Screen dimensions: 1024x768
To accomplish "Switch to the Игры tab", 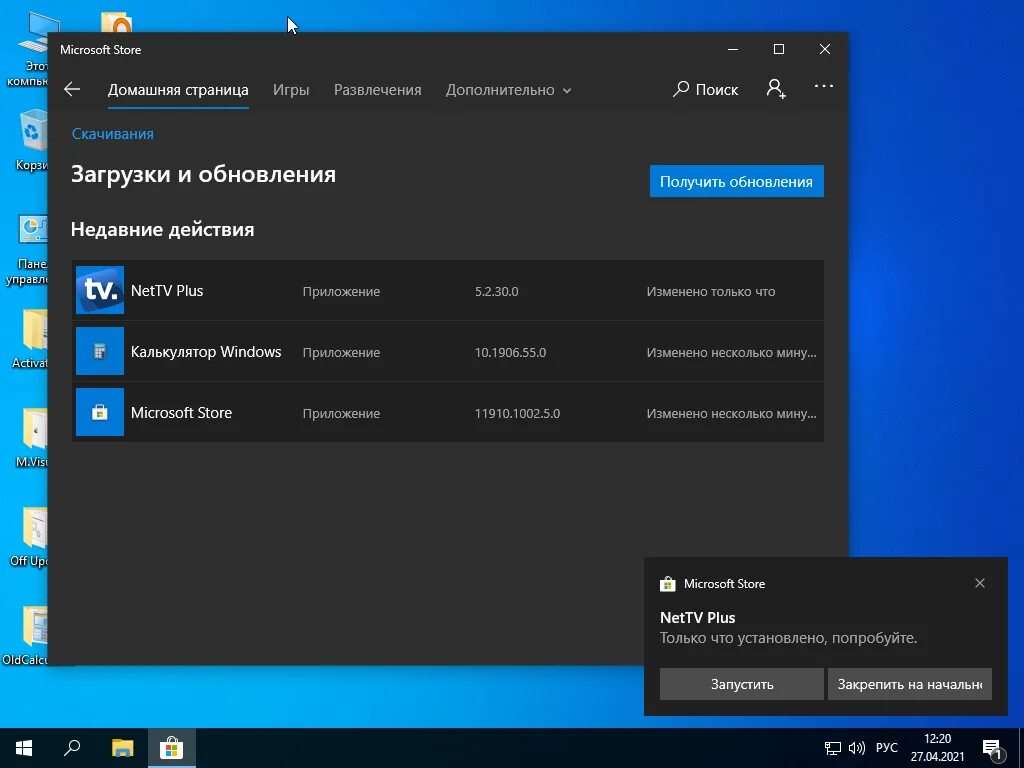I will coord(291,89).
